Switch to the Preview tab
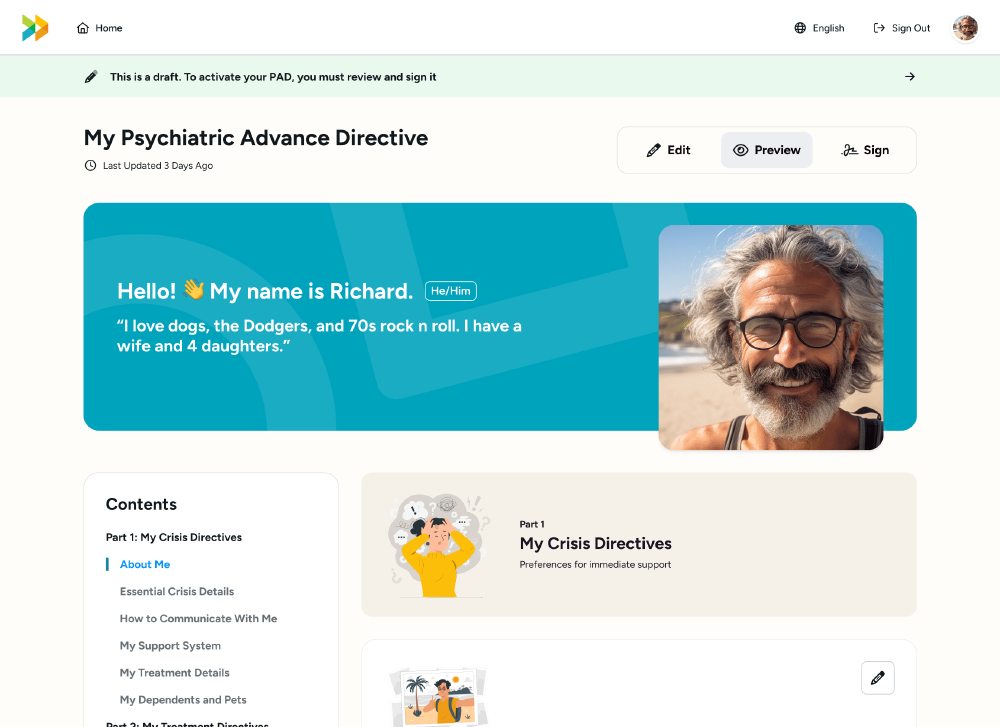 pos(767,150)
